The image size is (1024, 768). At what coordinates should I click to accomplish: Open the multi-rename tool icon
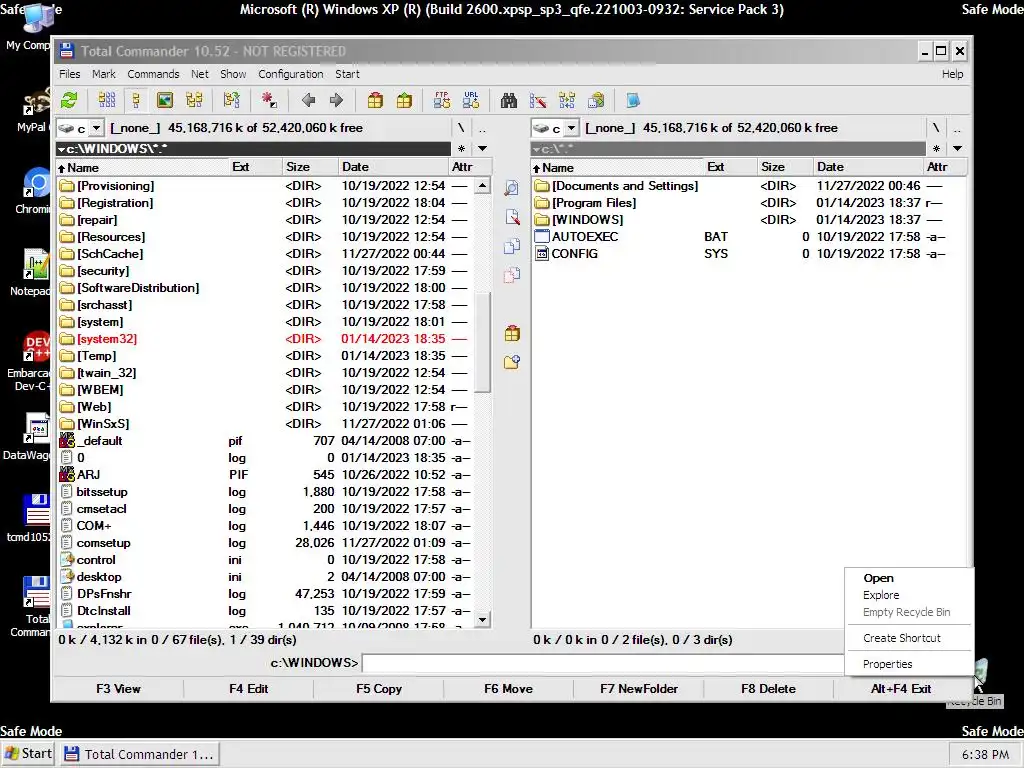538,101
